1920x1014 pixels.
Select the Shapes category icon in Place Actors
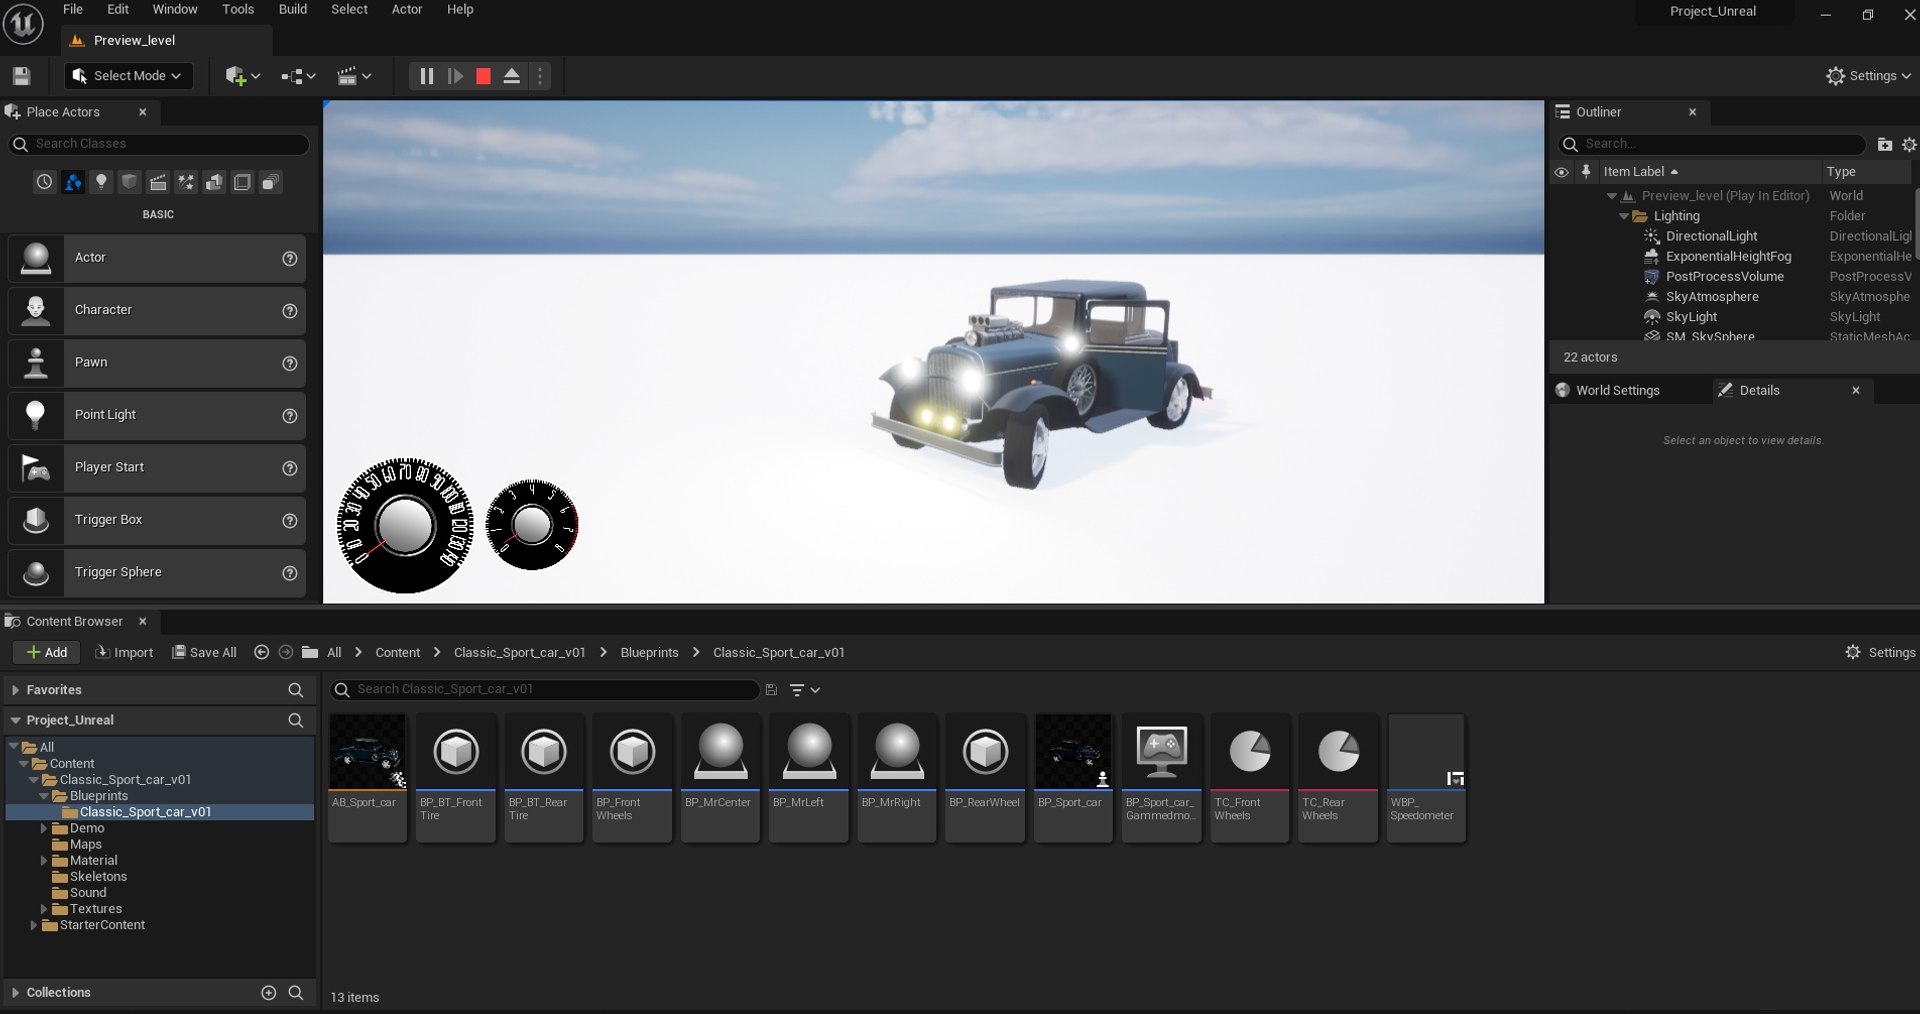tap(129, 182)
